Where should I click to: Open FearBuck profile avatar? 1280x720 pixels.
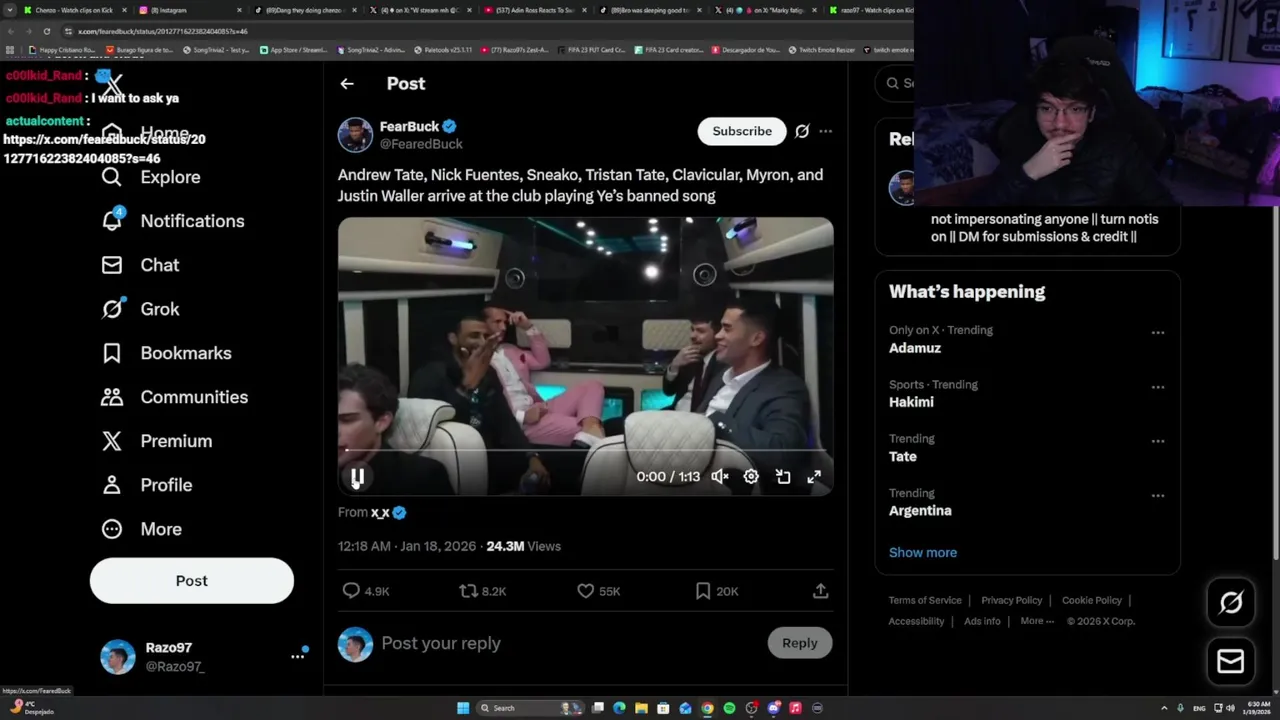point(355,135)
